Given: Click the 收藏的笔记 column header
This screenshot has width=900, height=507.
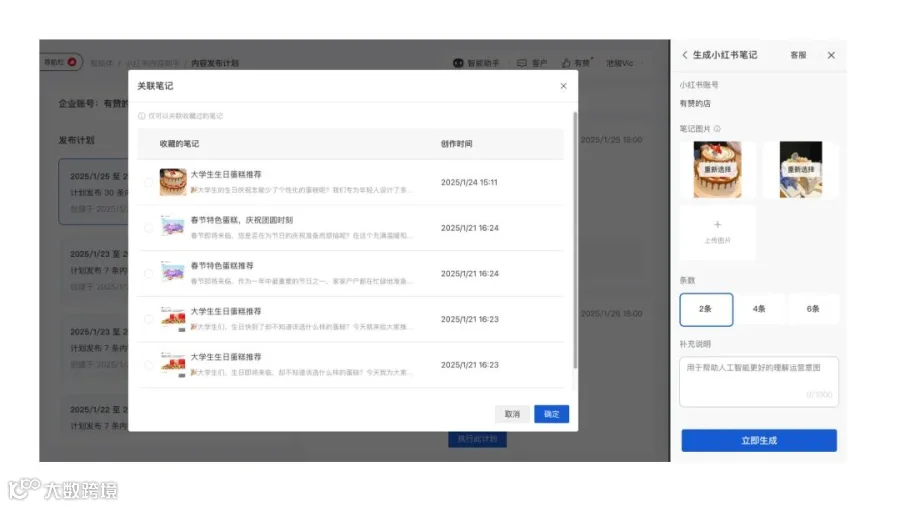Looking at the screenshot, I should tap(179, 144).
